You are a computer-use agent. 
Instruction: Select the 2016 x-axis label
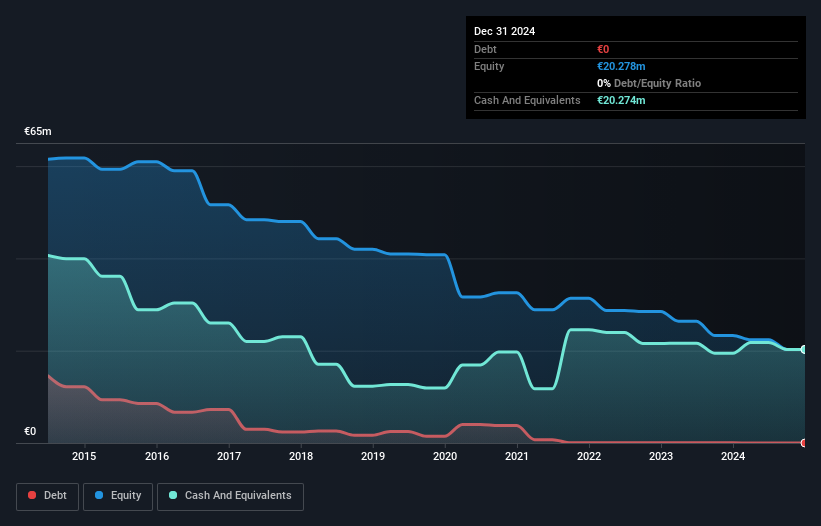[x=157, y=456]
